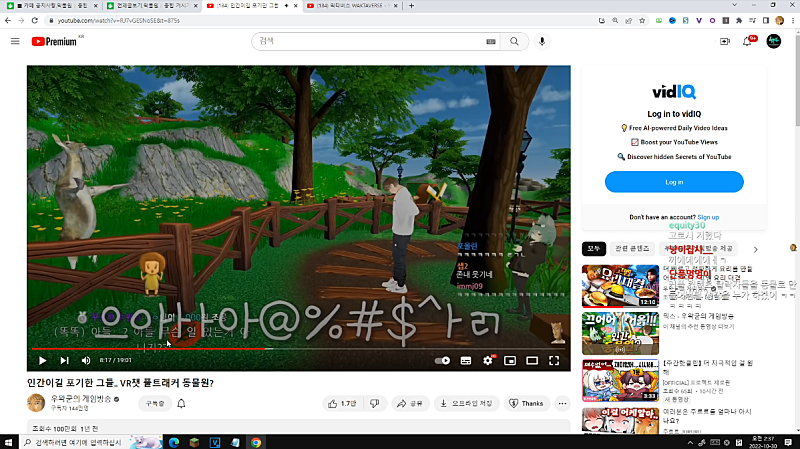Click the 구독중 subscribed button
The height and width of the screenshot is (449, 800).
tap(155, 403)
